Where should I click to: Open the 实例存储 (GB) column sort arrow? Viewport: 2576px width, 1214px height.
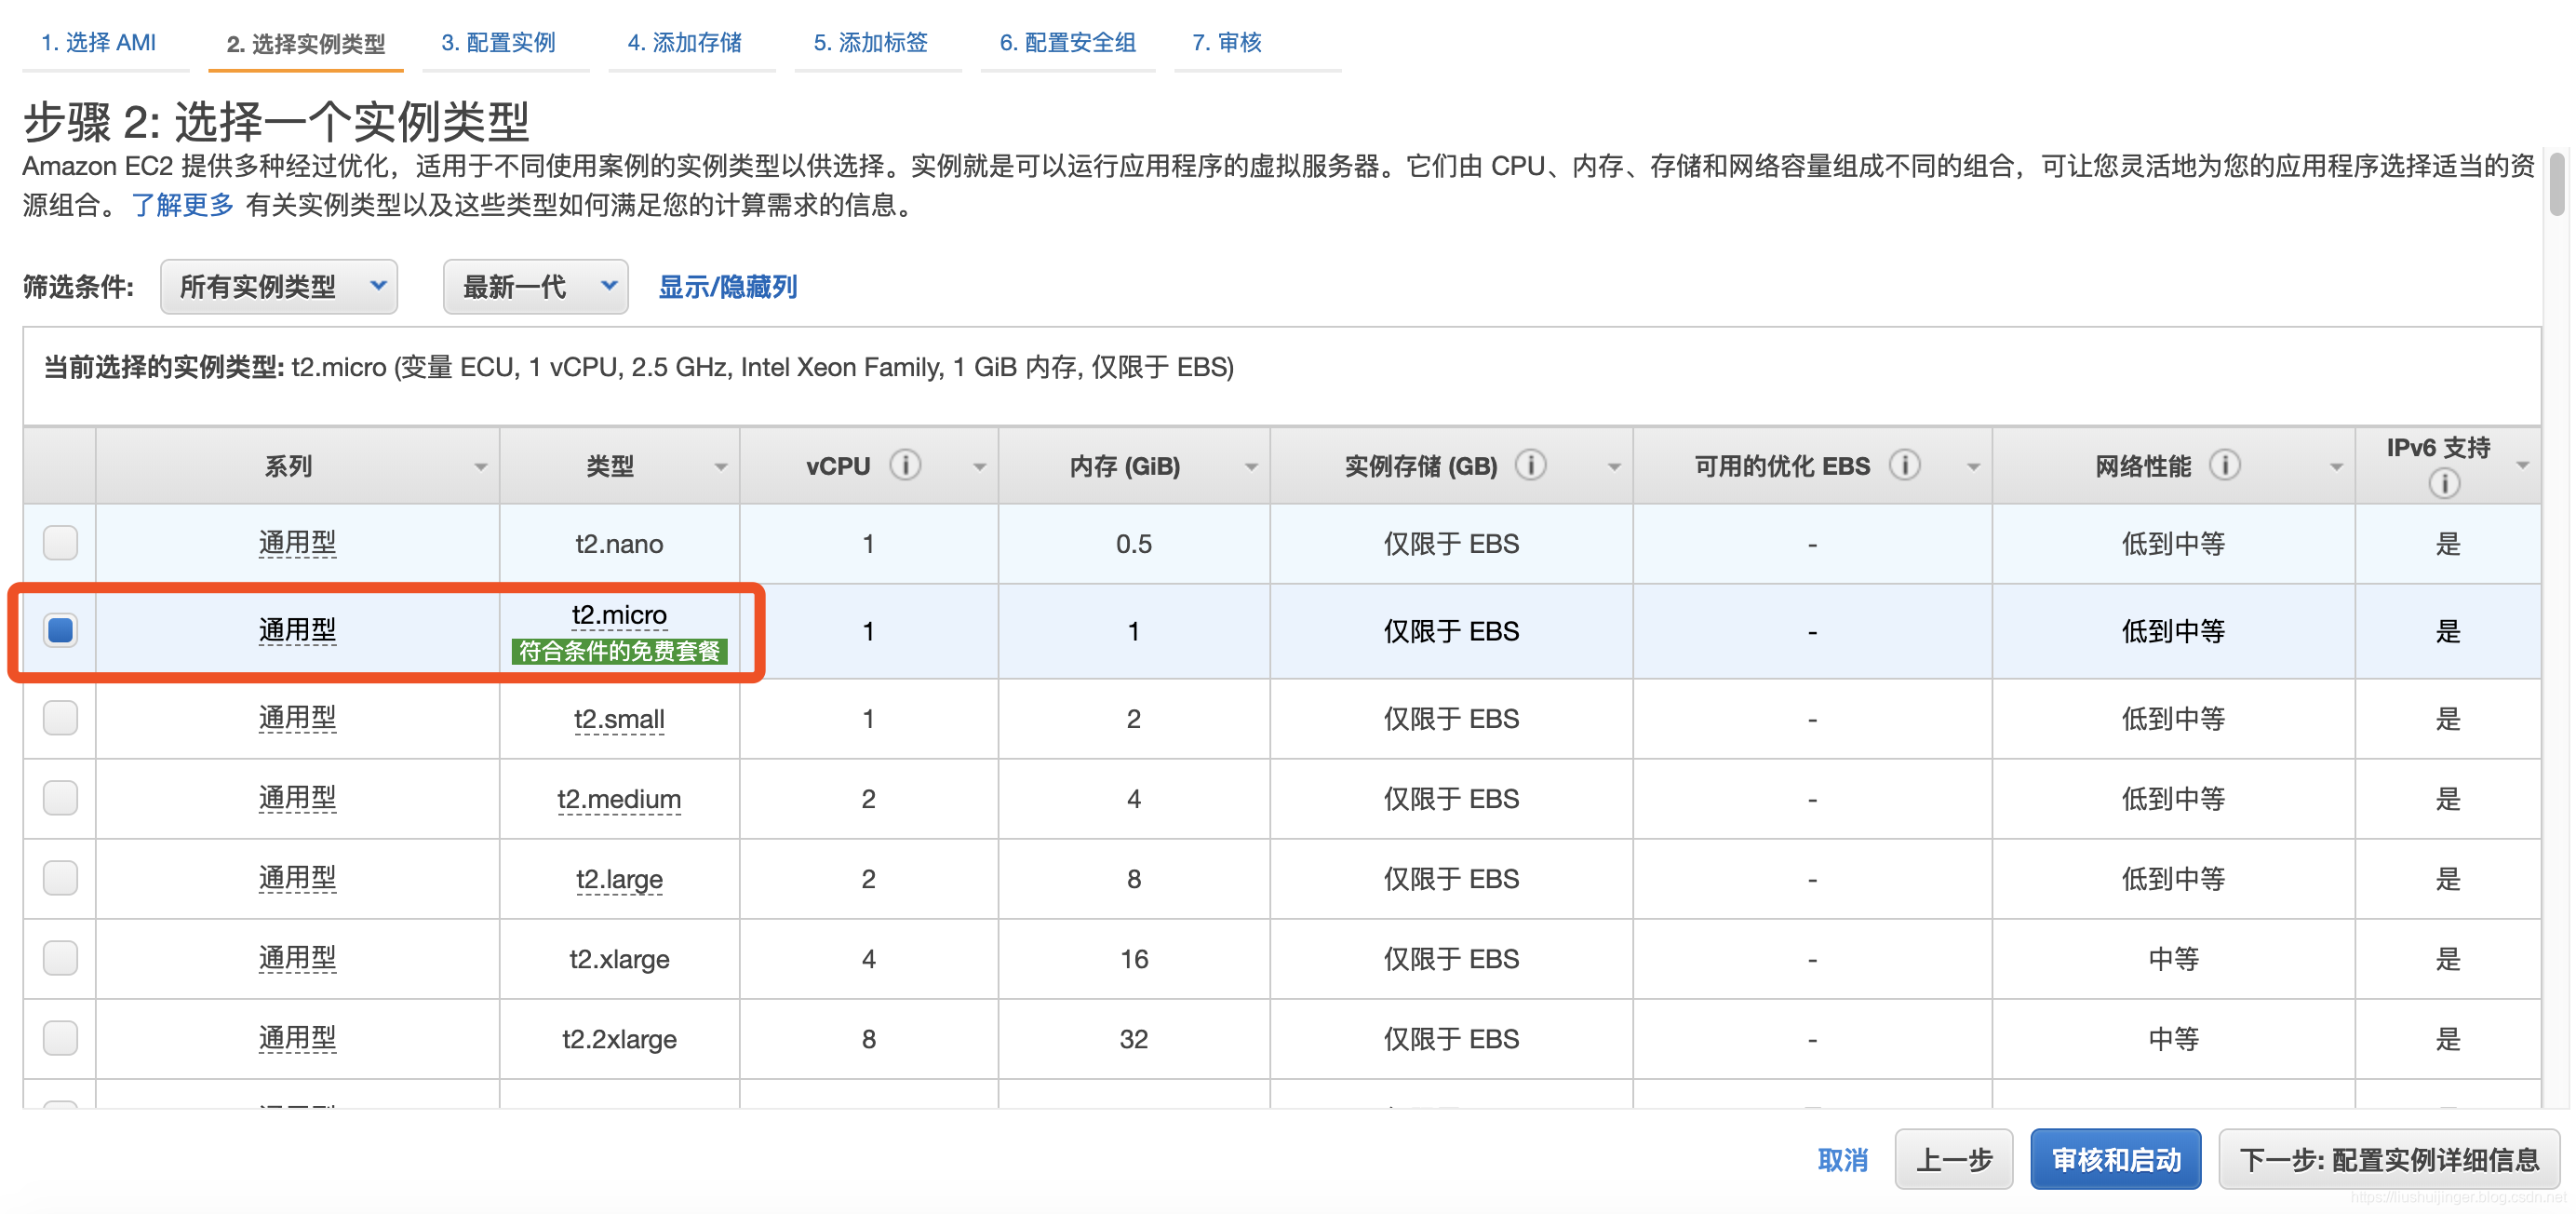tap(1614, 467)
